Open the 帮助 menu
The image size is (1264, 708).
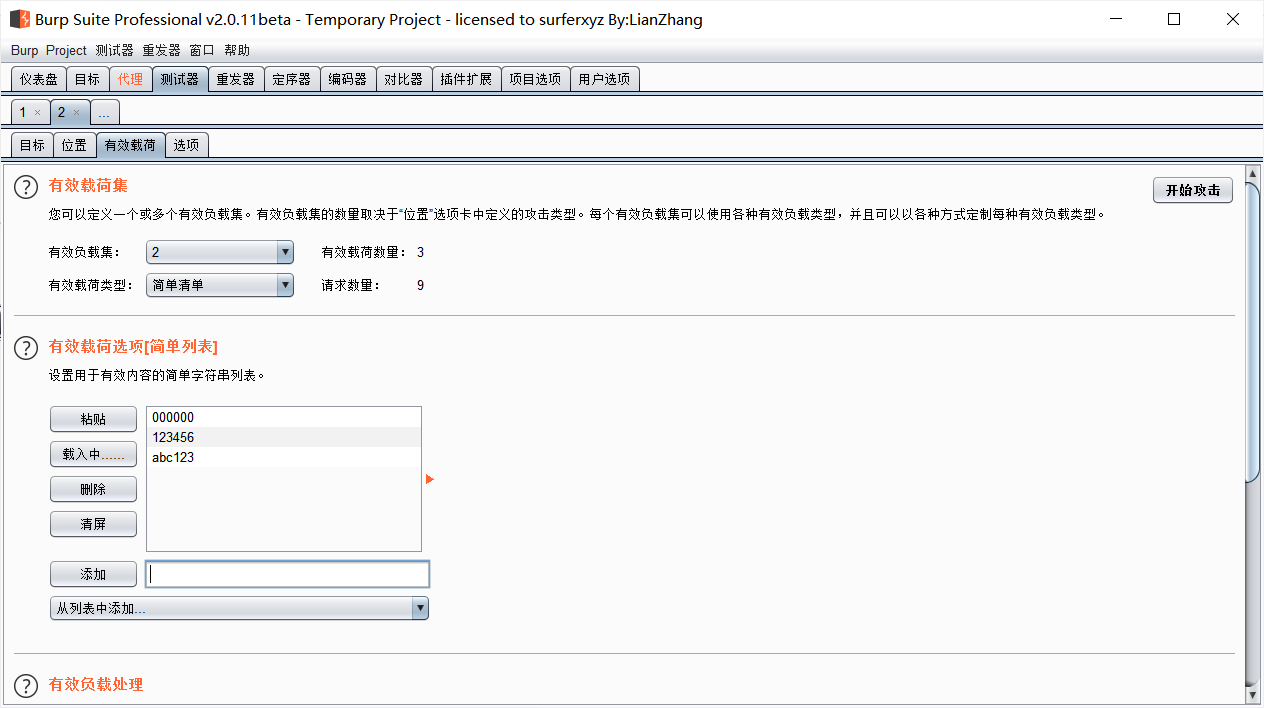pyautogui.click(x=237, y=50)
